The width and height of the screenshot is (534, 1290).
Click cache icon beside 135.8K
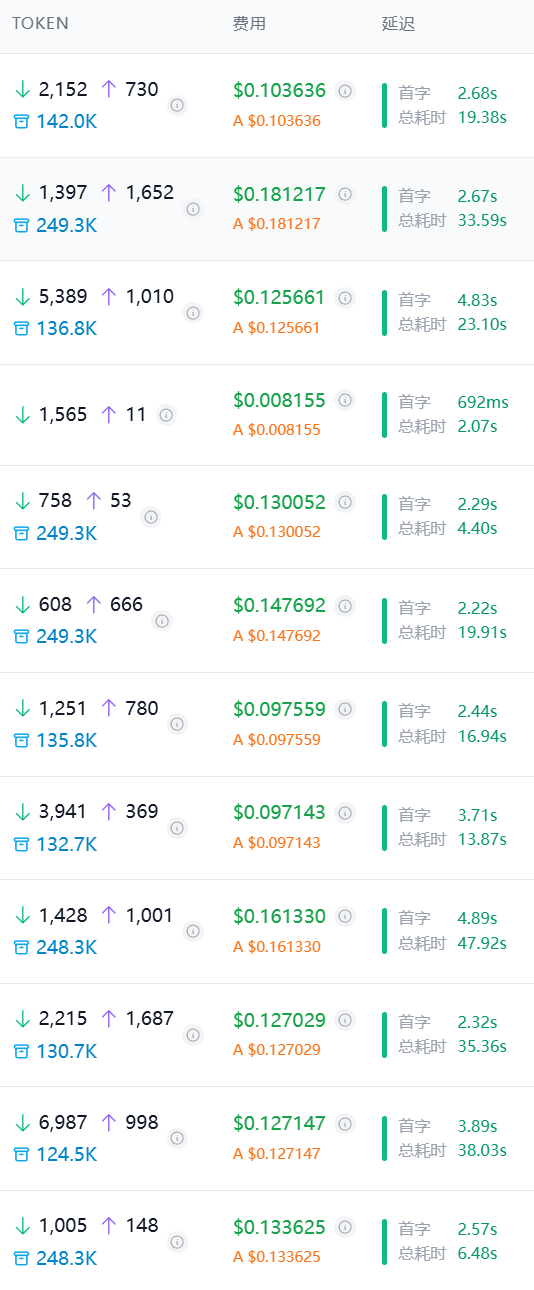(x=22, y=740)
